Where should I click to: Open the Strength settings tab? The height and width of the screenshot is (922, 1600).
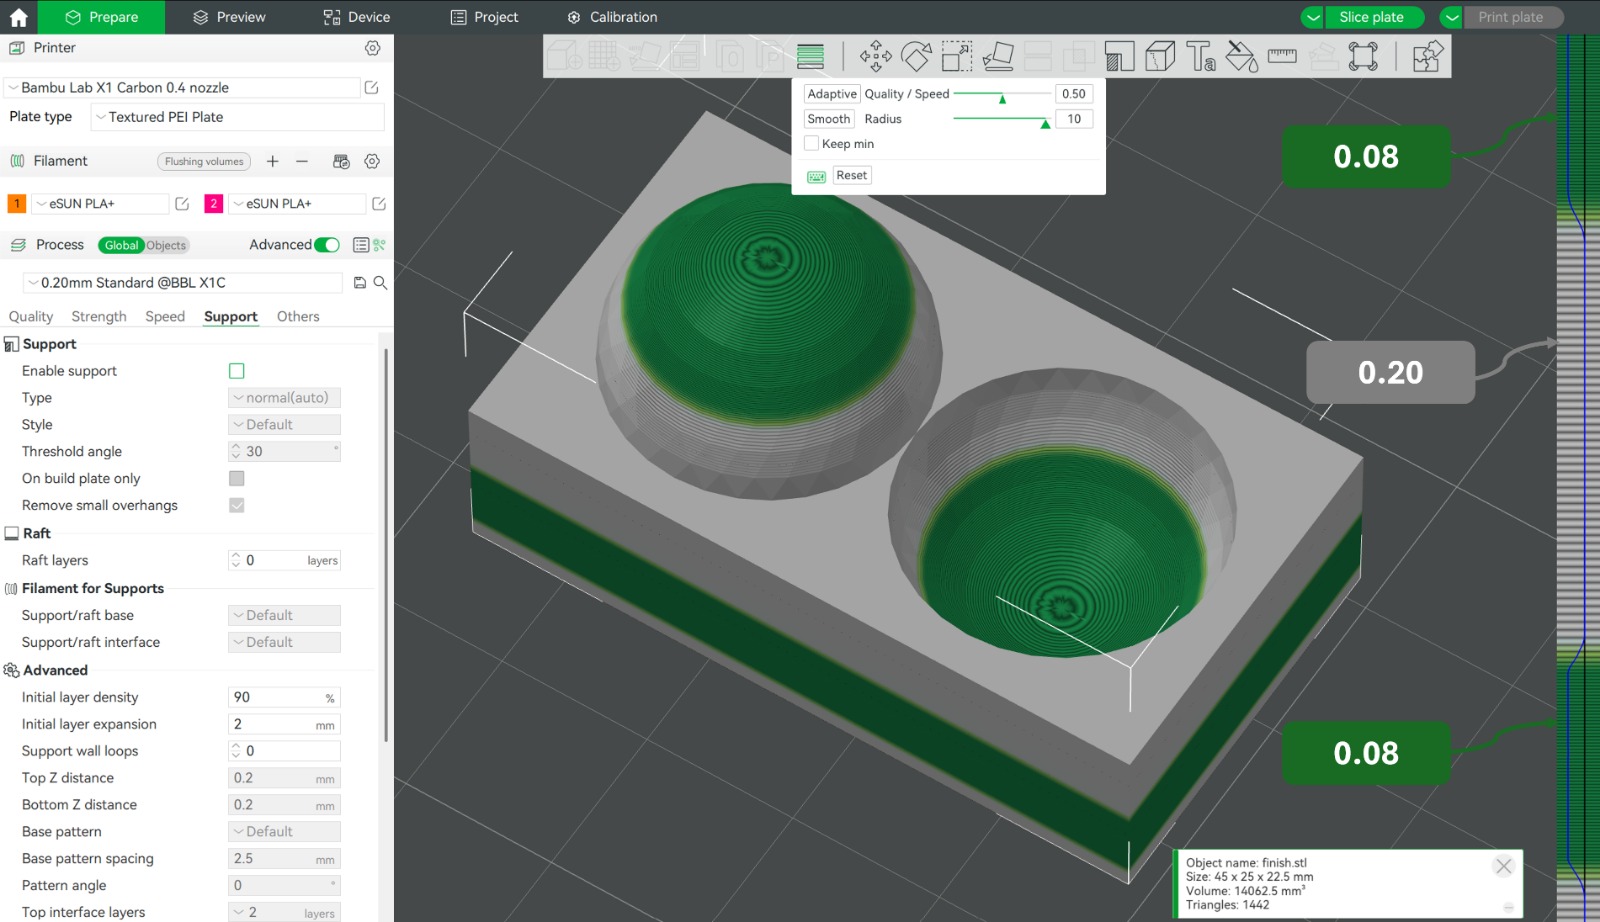click(99, 317)
